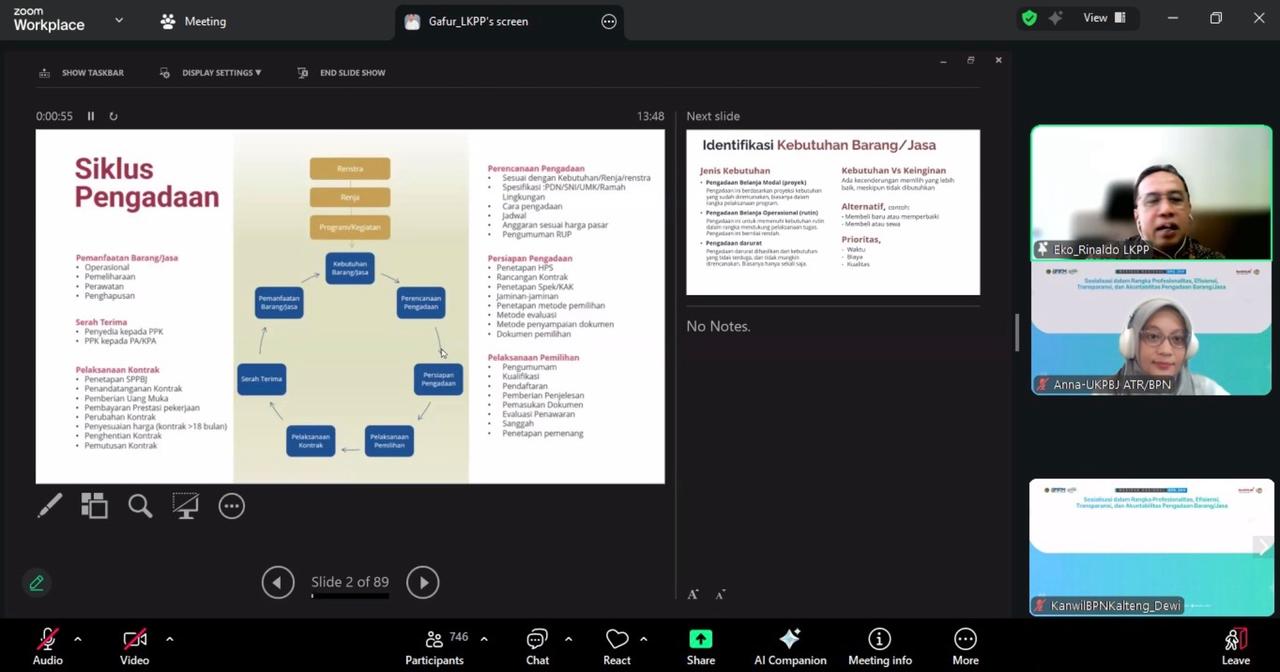Open the Display Settings dropdown
Image resolution: width=1280 pixels, height=672 pixels.
(x=212, y=73)
